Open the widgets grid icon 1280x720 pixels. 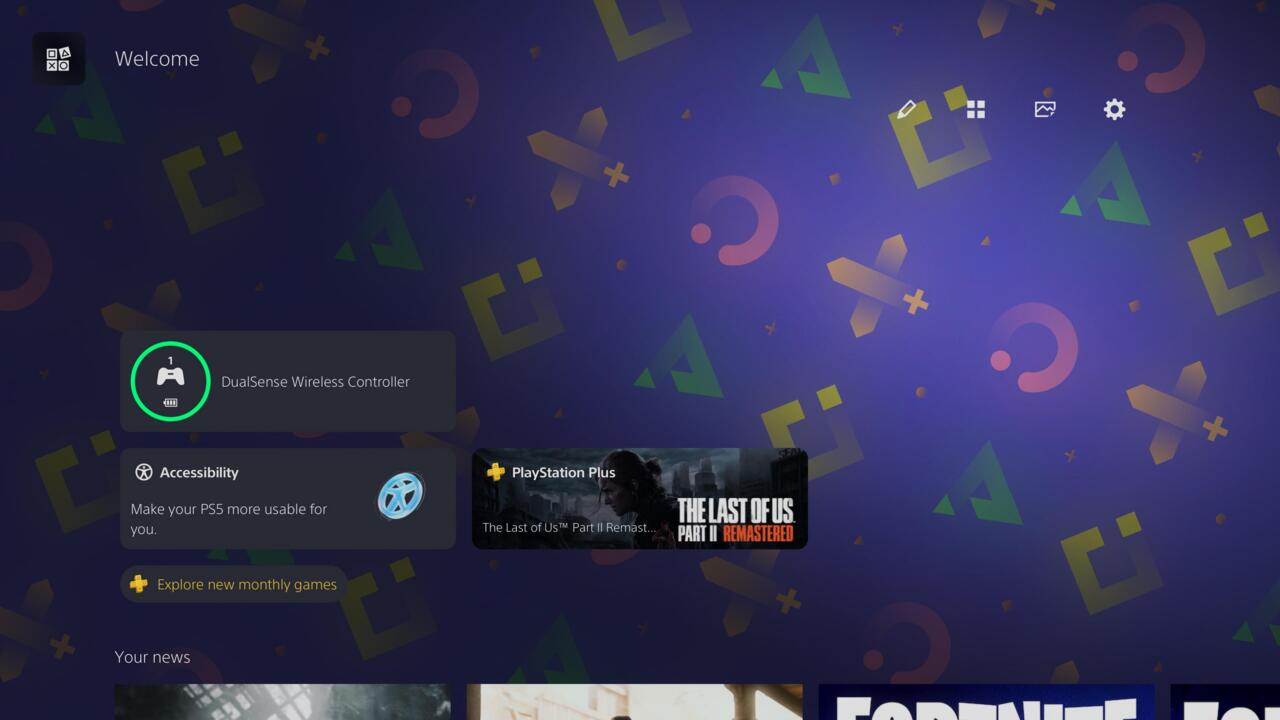976,109
